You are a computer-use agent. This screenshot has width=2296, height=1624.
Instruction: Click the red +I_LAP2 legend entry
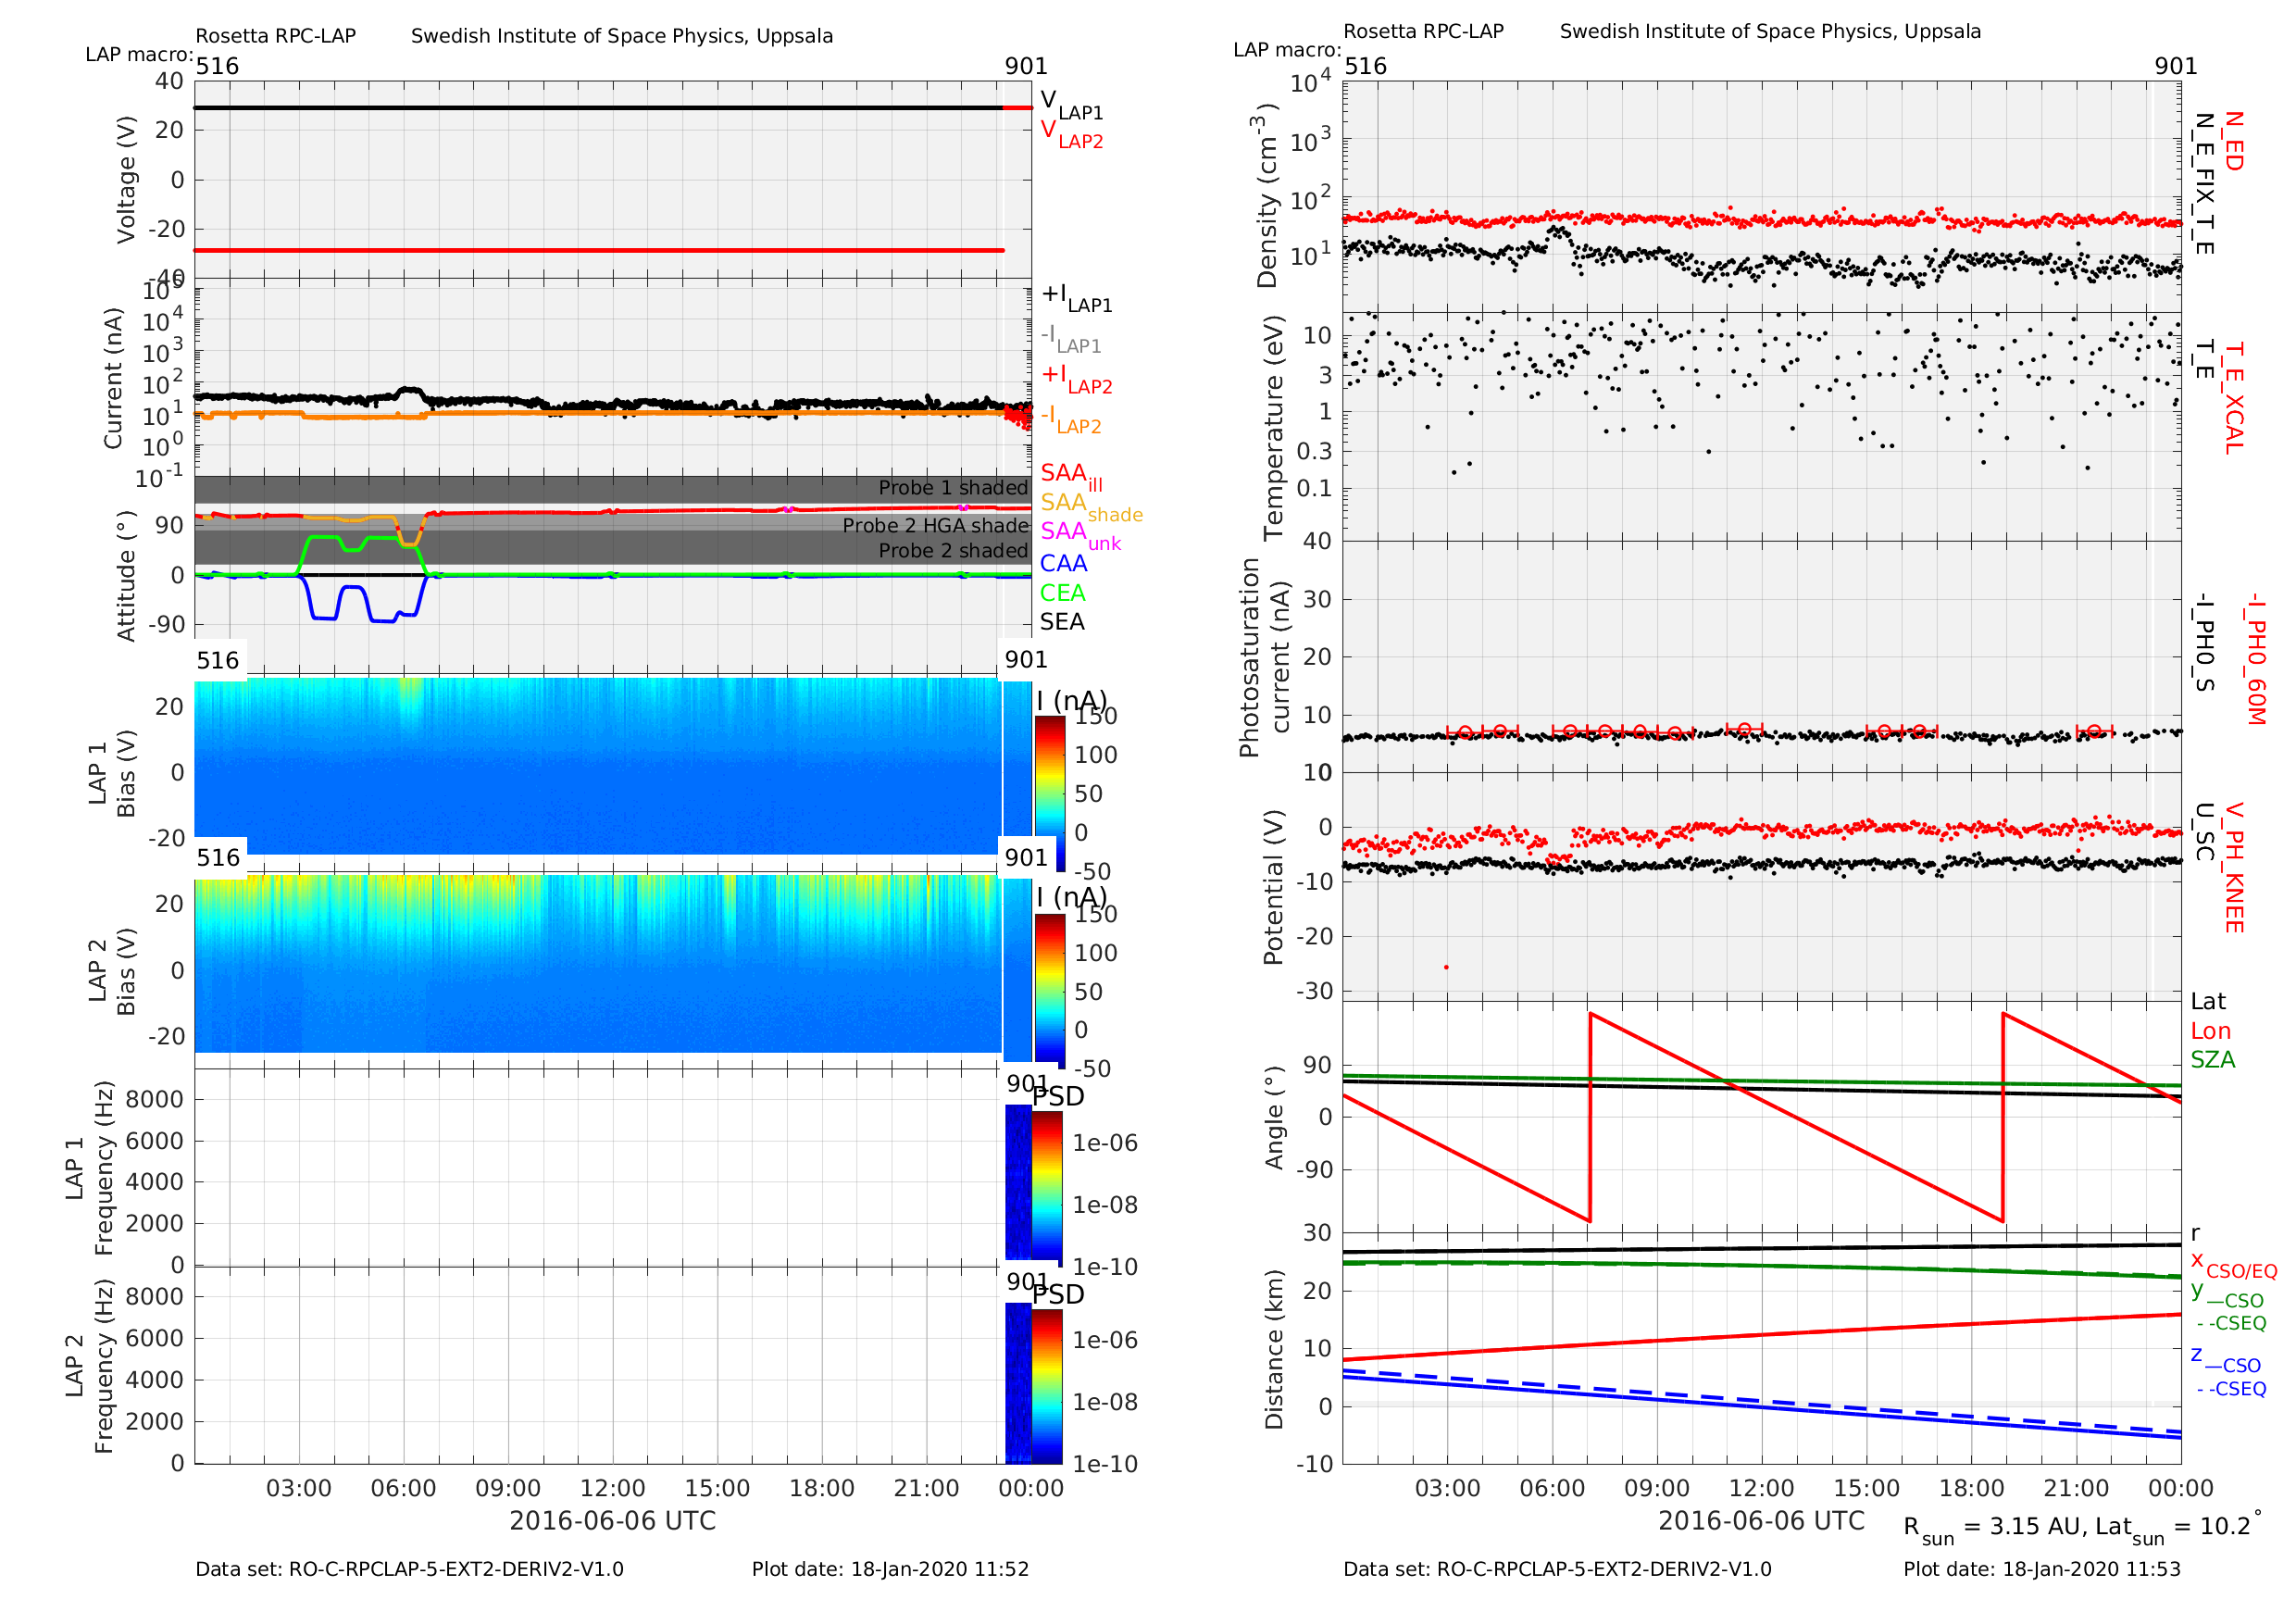1076,379
